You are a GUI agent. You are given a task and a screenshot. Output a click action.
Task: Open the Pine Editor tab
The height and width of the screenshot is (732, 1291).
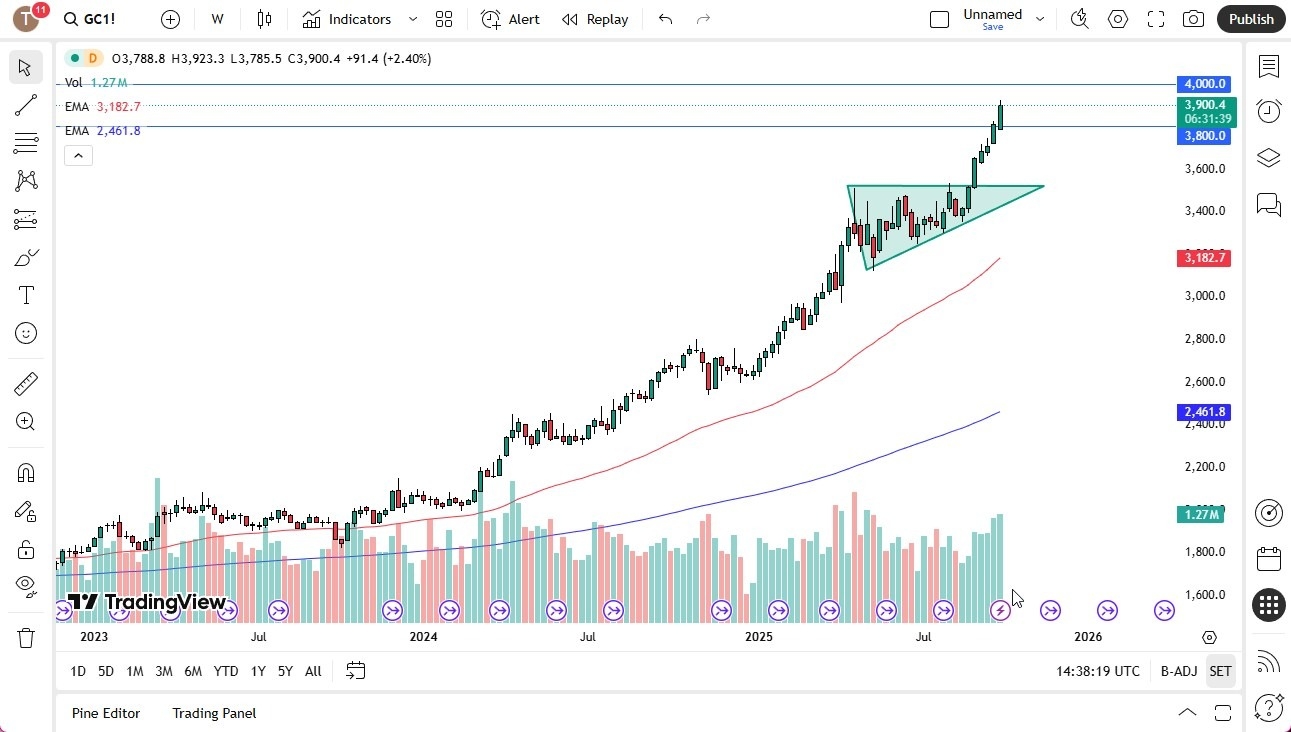pos(106,713)
